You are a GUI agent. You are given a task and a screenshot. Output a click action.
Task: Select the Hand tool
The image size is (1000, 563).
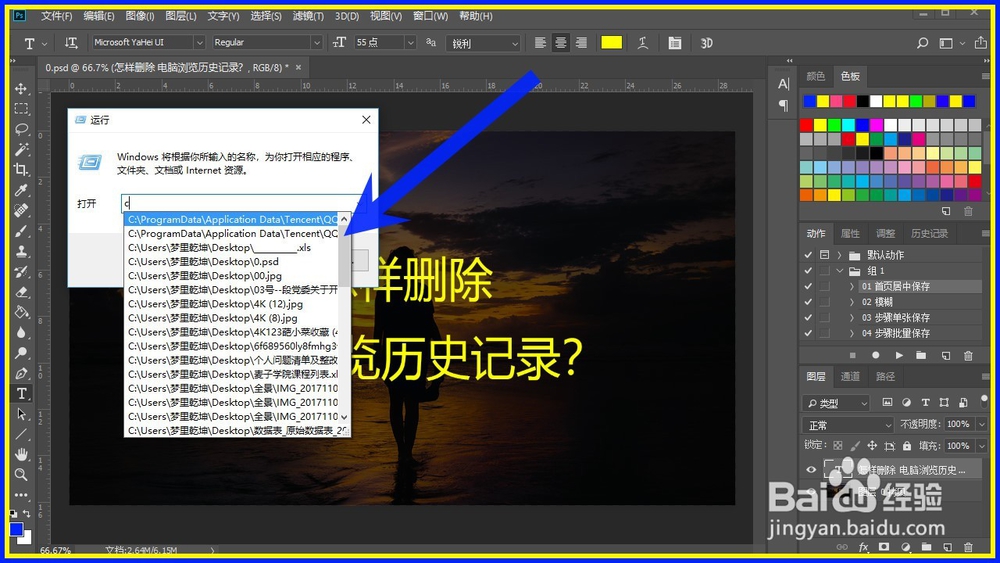(21, 454)
